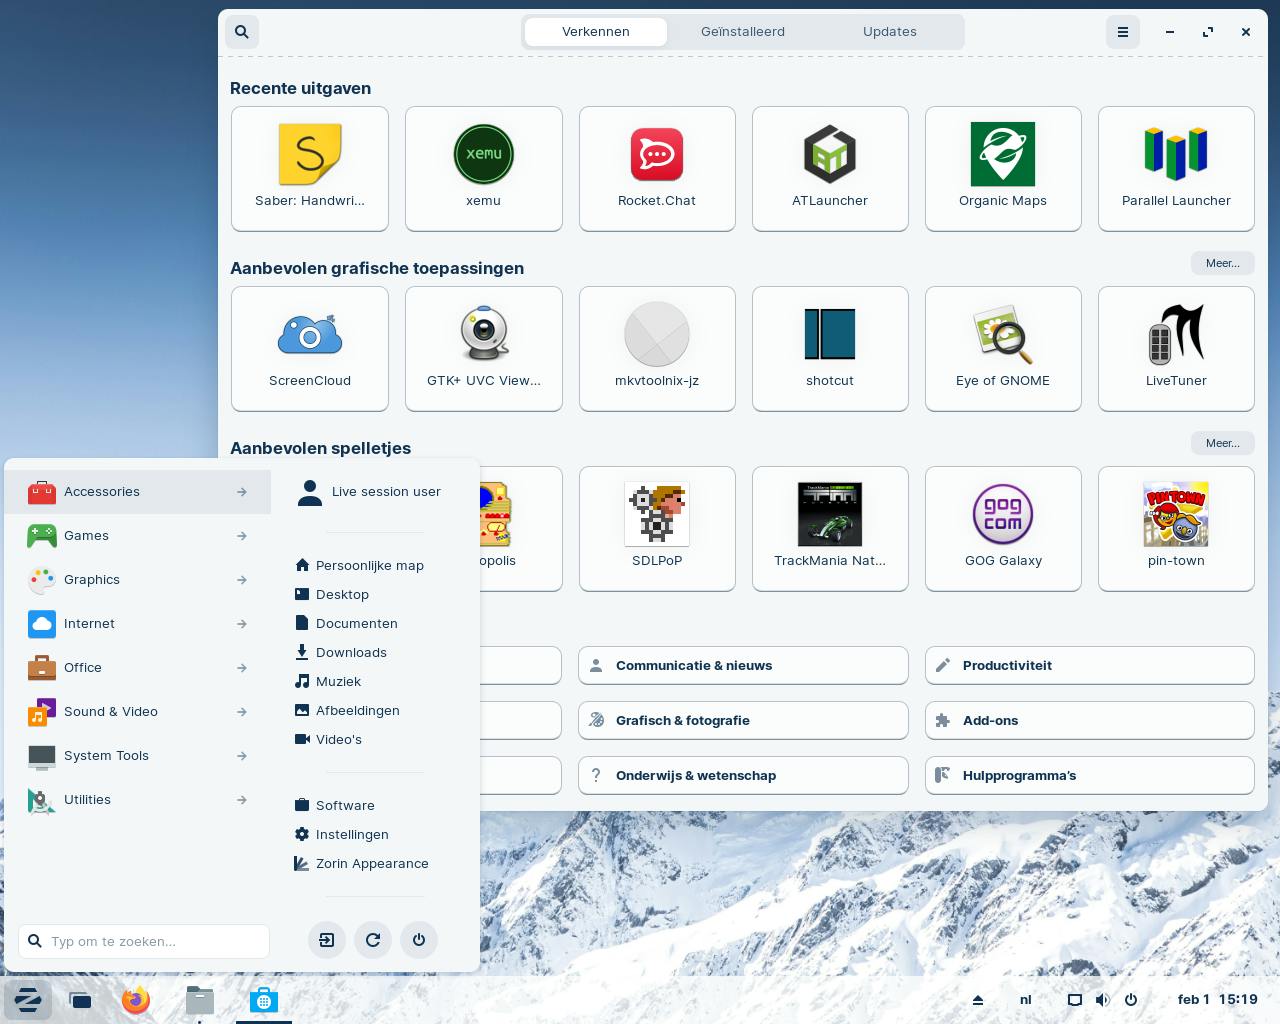The width and height of the screenshot is (1280, 1024).
Task: Open Persoonlijke map from the menu
Action: tap(360, 566)
